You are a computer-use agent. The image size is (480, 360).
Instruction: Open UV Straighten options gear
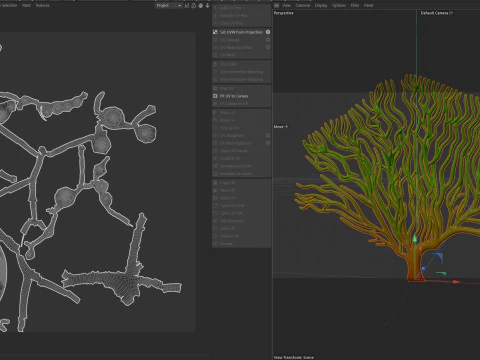[268, 135]
